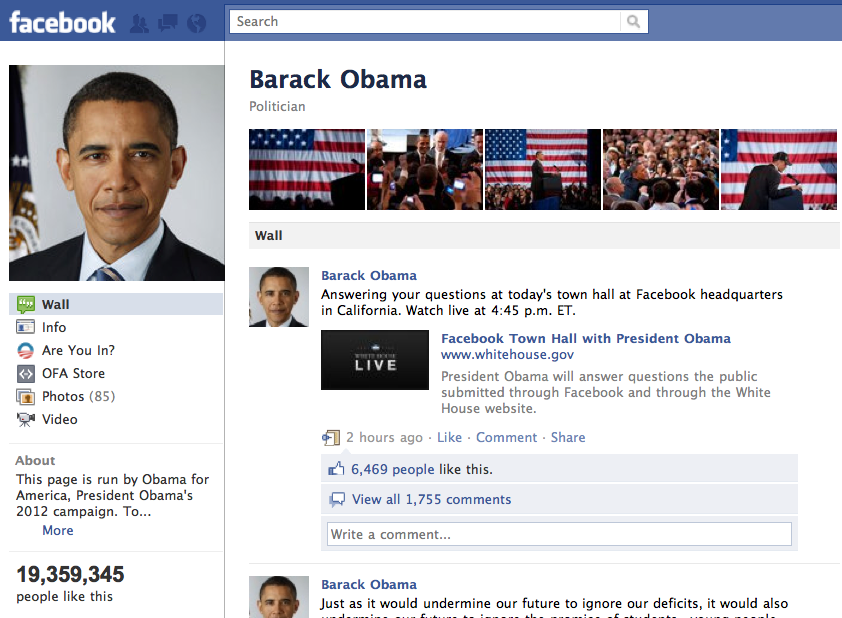Open Barack Obama's large profile picture
This screenshot has width=842, height=618.
click(117, 173)
